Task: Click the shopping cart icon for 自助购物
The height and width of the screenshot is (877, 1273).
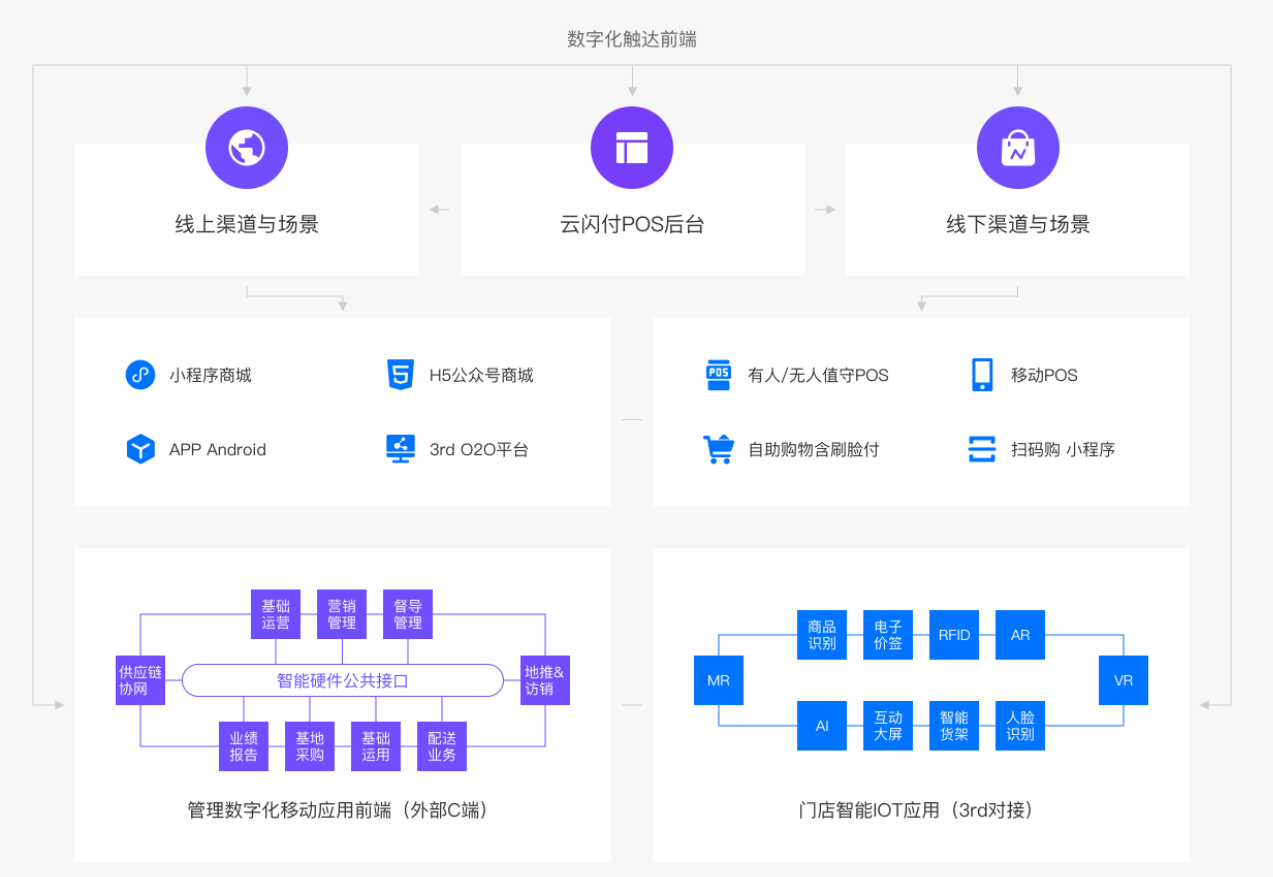Action: coord(718,450)
